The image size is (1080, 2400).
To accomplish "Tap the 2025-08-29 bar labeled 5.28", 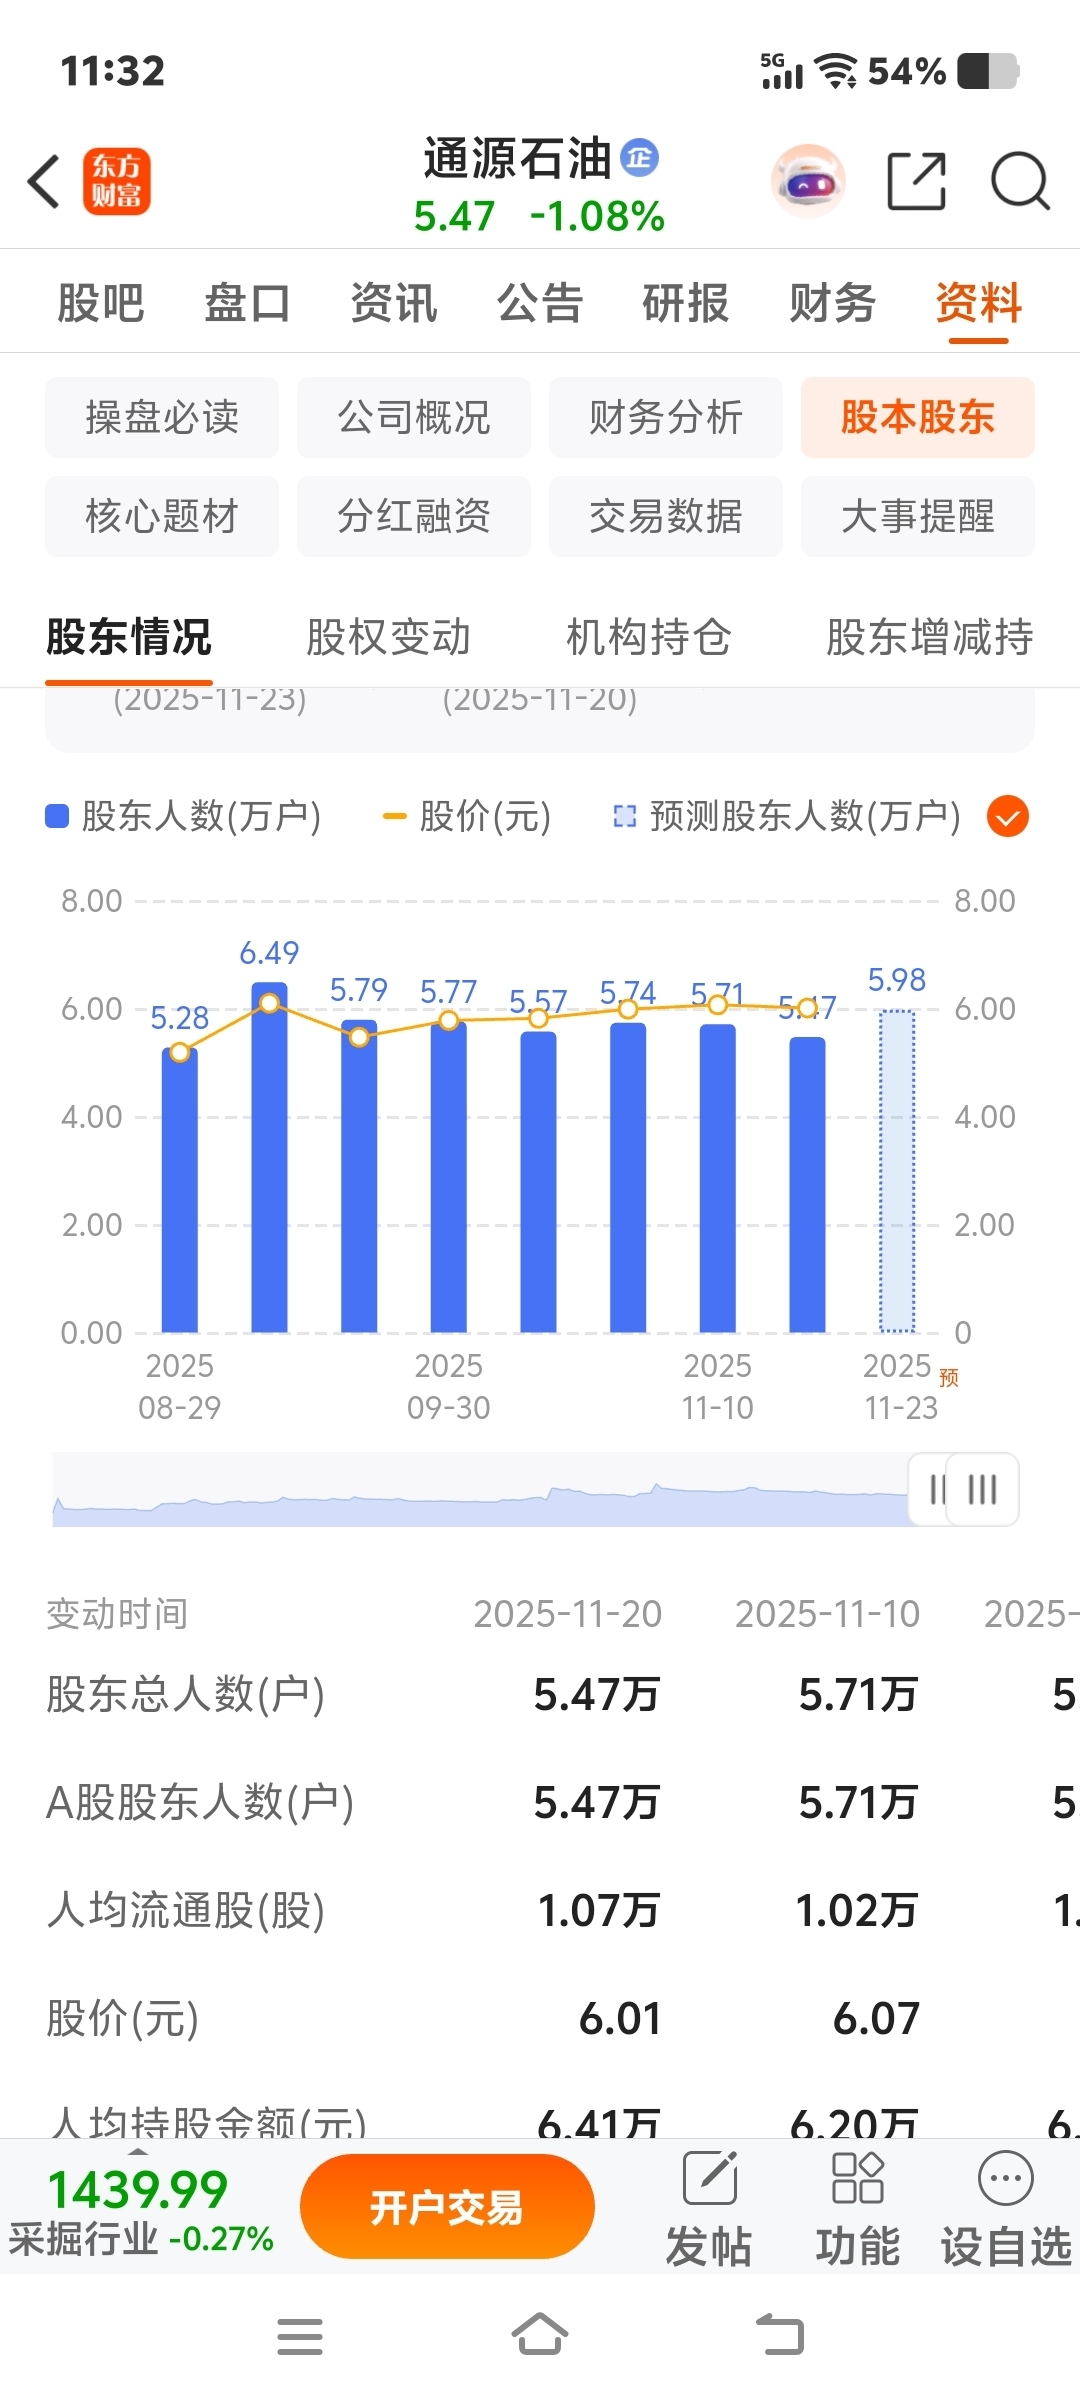I will tap(180, 1190).
